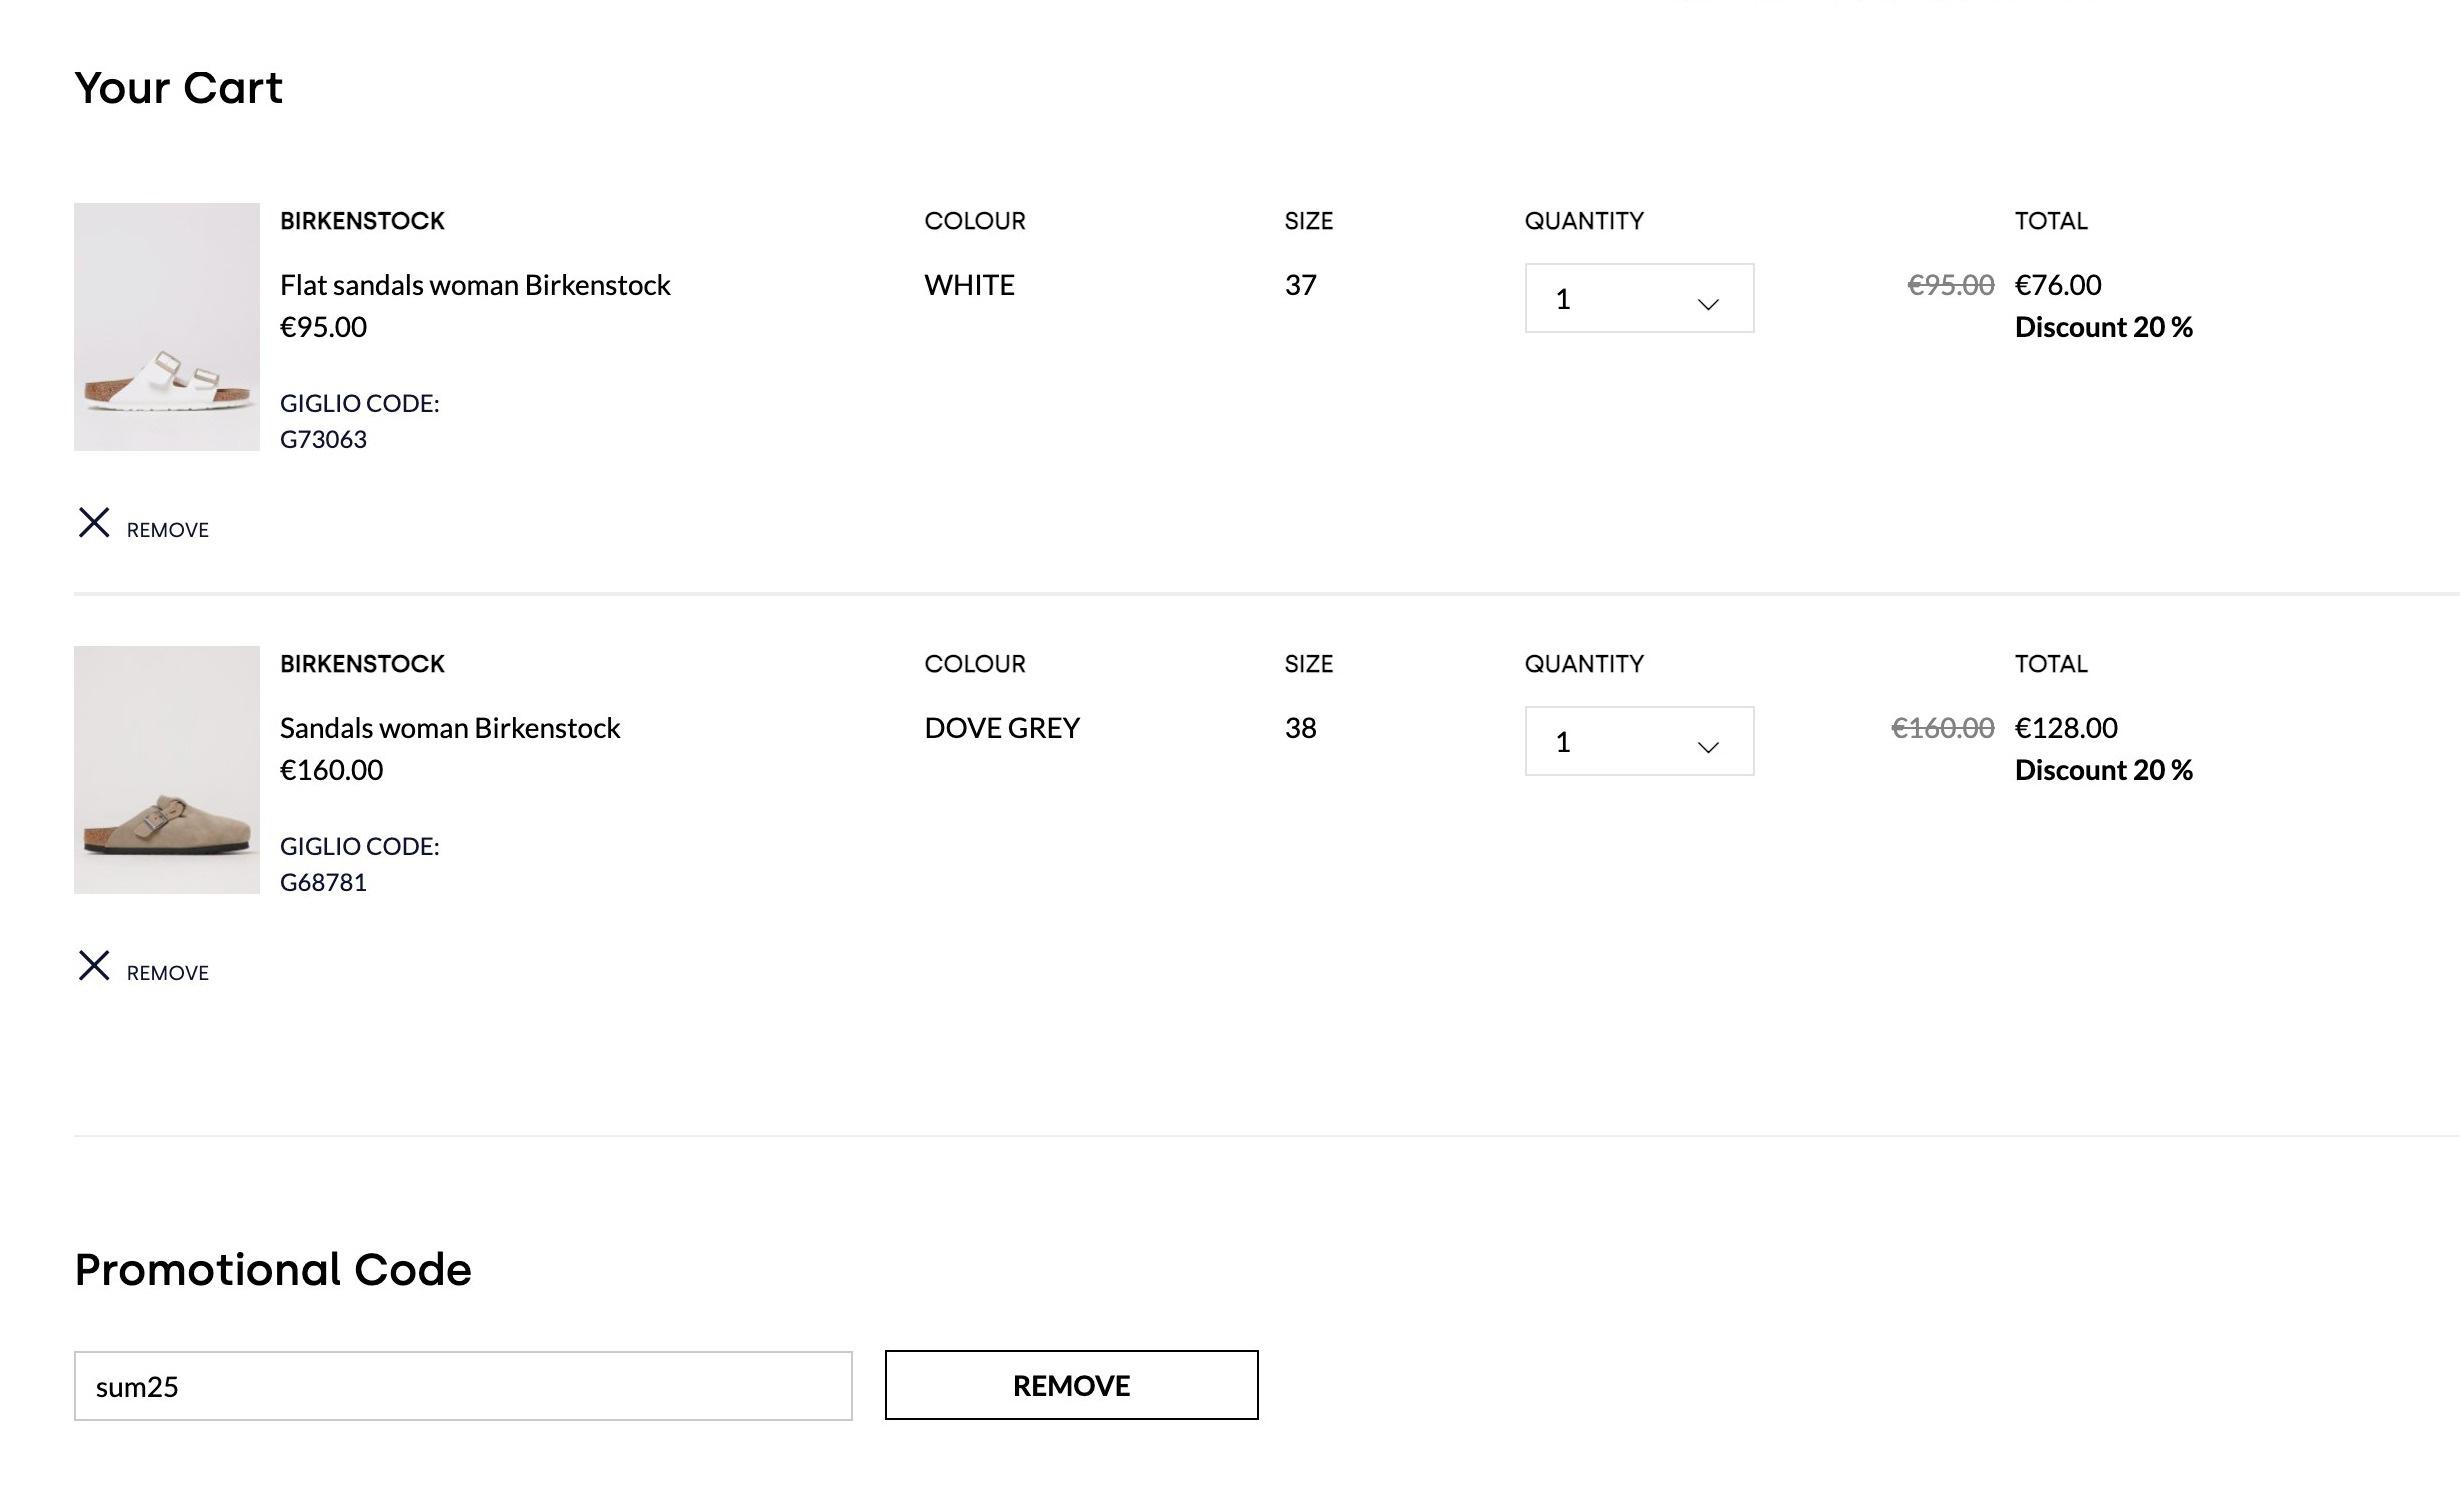The width and height of the screenshot is (2460, 1510).
Task: Click second BIRKENSTOCK brand label
Action: tap(362, 664)
